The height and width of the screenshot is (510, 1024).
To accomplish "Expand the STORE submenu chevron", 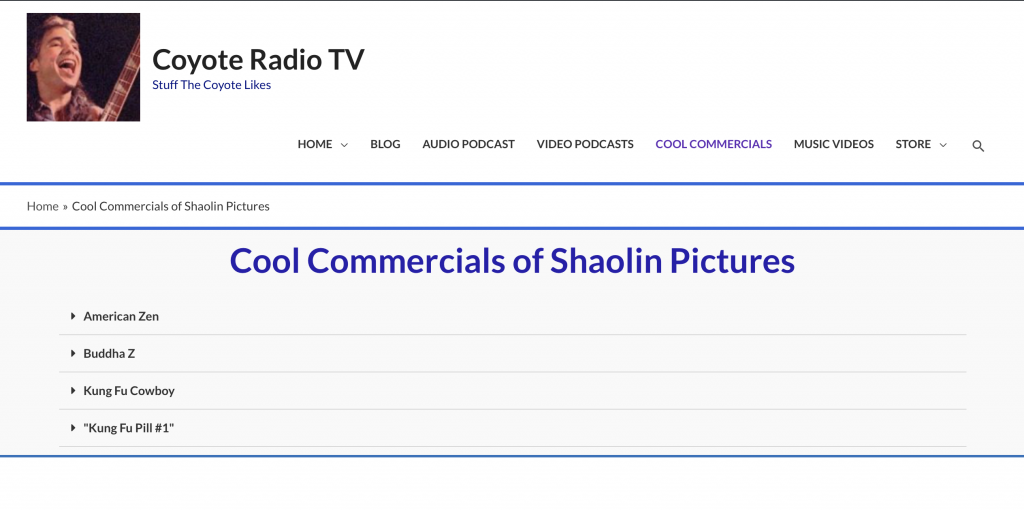I will pos(943,145).
